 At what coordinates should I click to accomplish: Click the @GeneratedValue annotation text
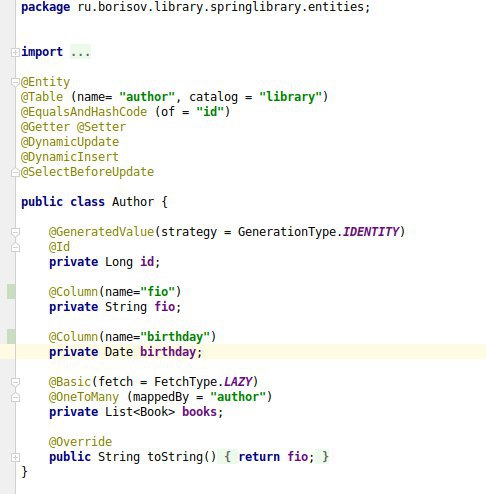tap(101, 232)
